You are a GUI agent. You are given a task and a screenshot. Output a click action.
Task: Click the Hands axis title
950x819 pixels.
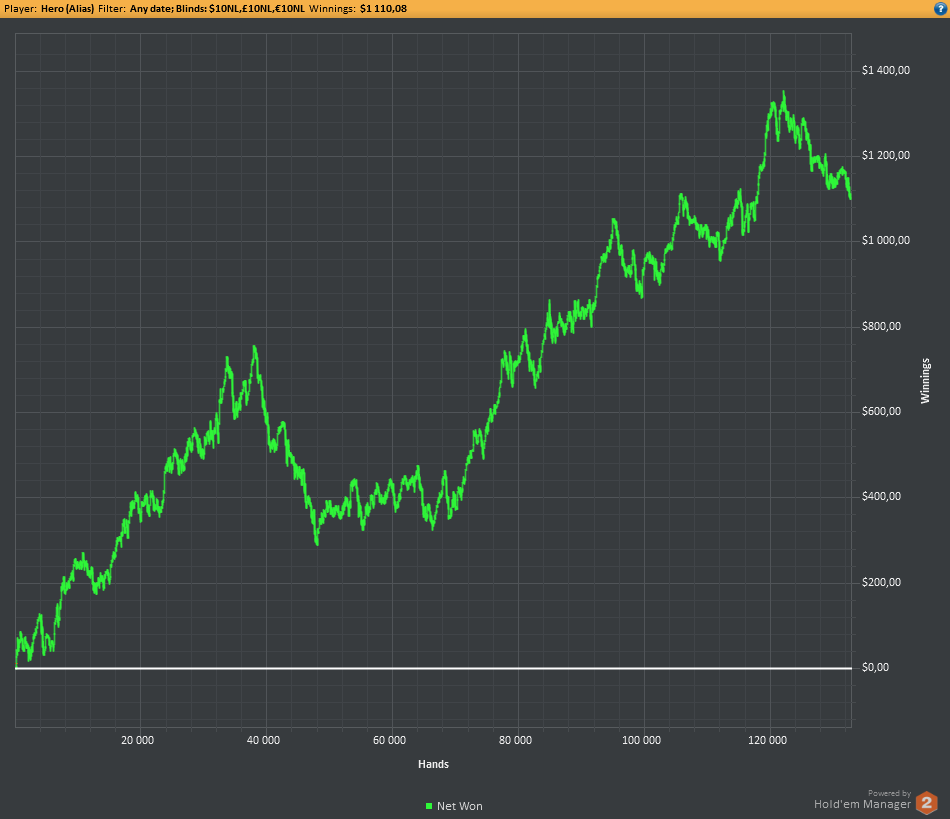click(433, 764)
